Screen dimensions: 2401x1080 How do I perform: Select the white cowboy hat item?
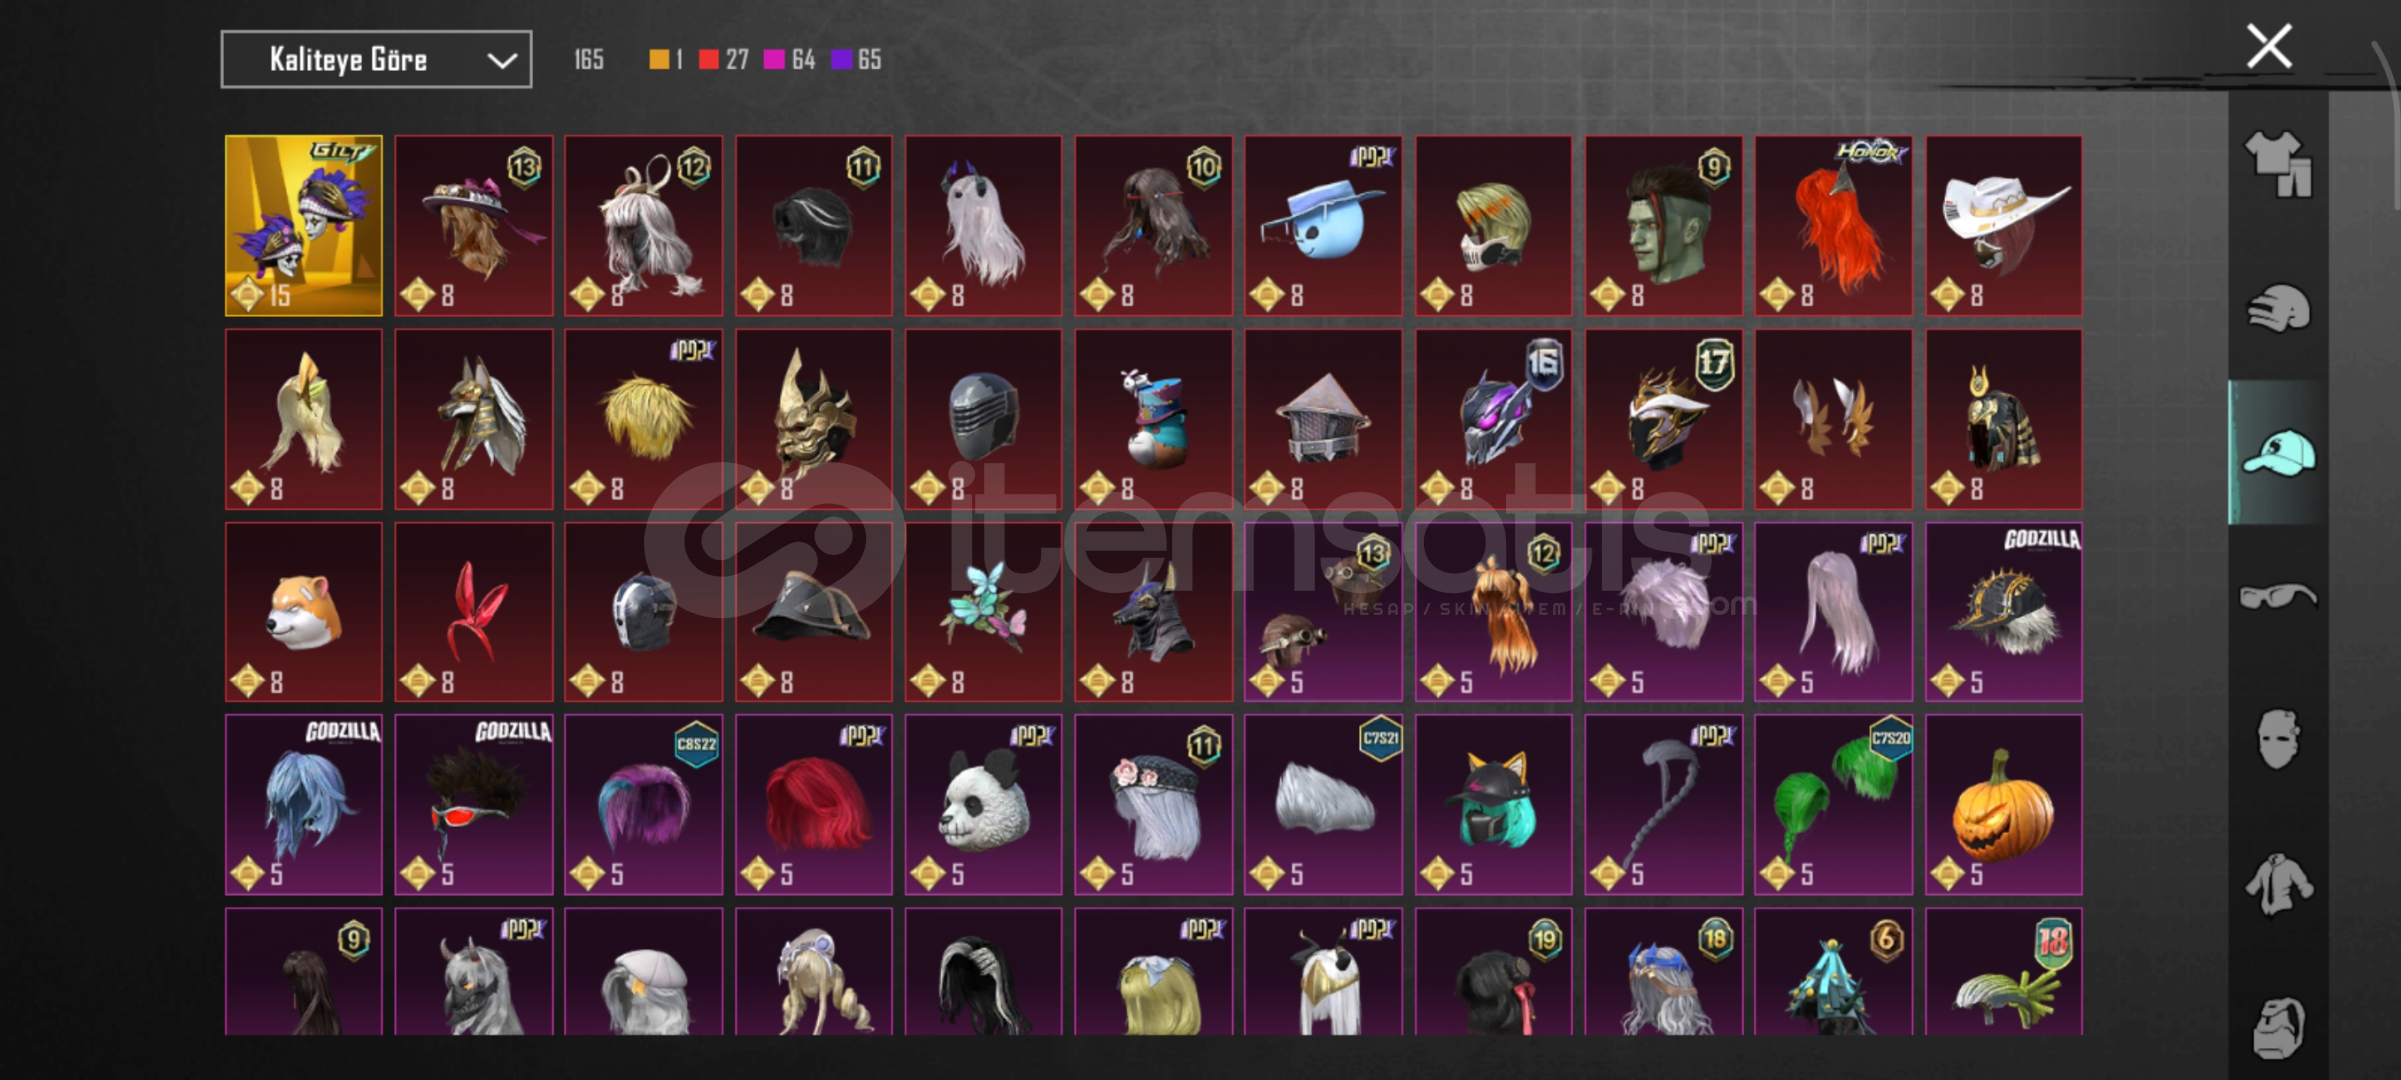tap(2004, 226)
